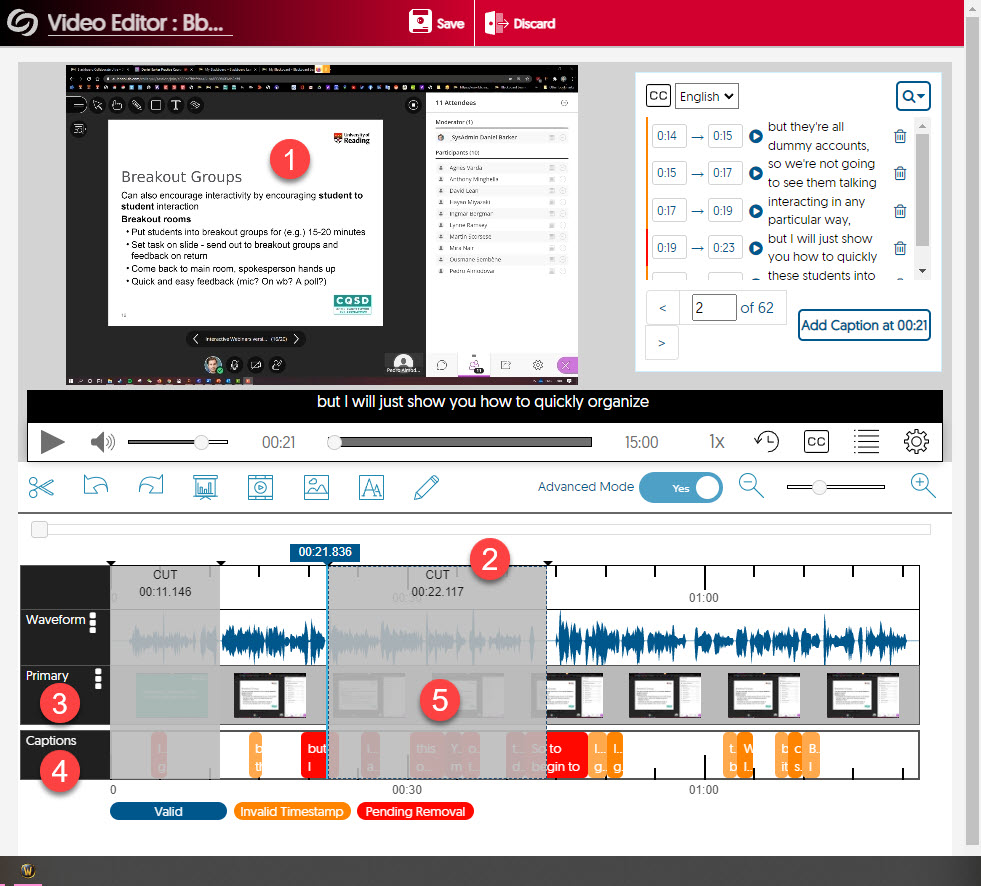The height and width of the screenshot is (886, 981).
Task: Click Add Caption at 00:21 button
Action: (864, 325)
